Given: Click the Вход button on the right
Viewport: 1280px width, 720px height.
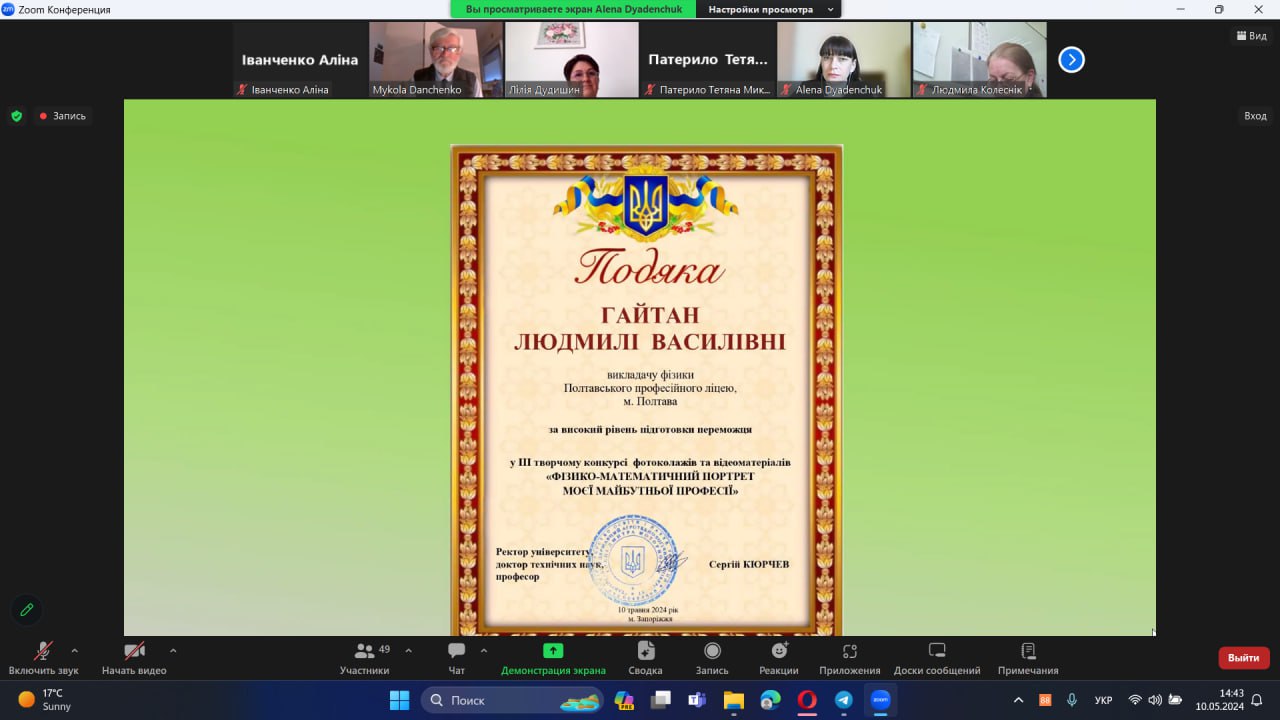Looking at the screenshot, I should (x=1255, y=116).
